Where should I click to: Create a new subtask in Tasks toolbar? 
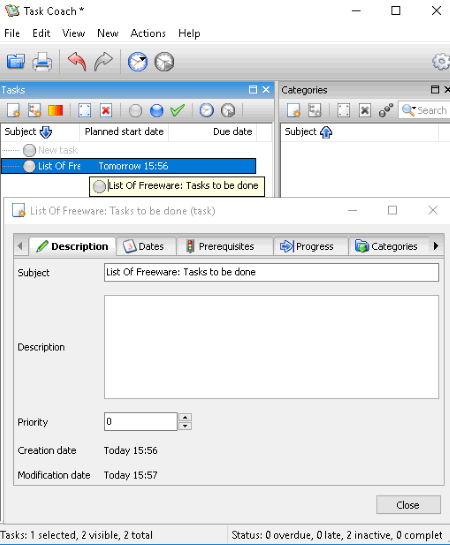[35, 111]
